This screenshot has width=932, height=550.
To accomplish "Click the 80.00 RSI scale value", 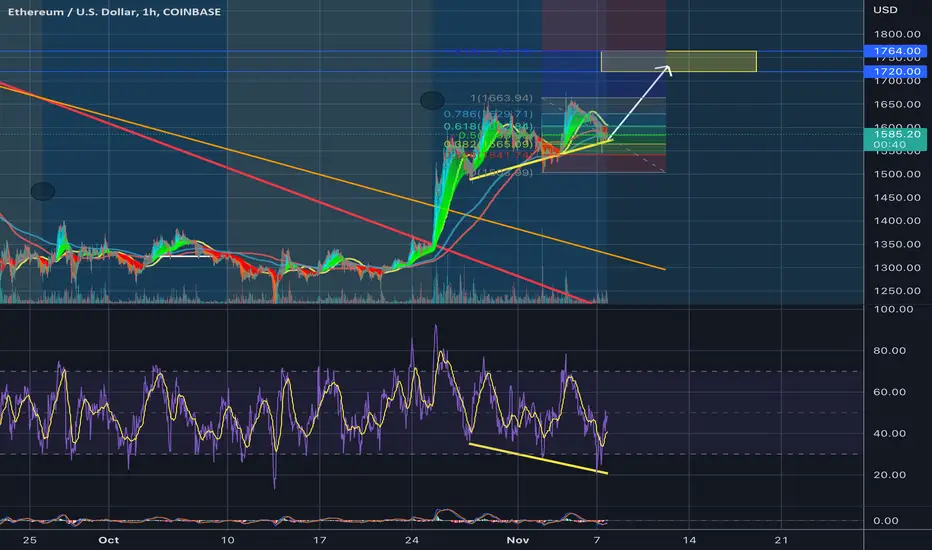I will 889,350.
